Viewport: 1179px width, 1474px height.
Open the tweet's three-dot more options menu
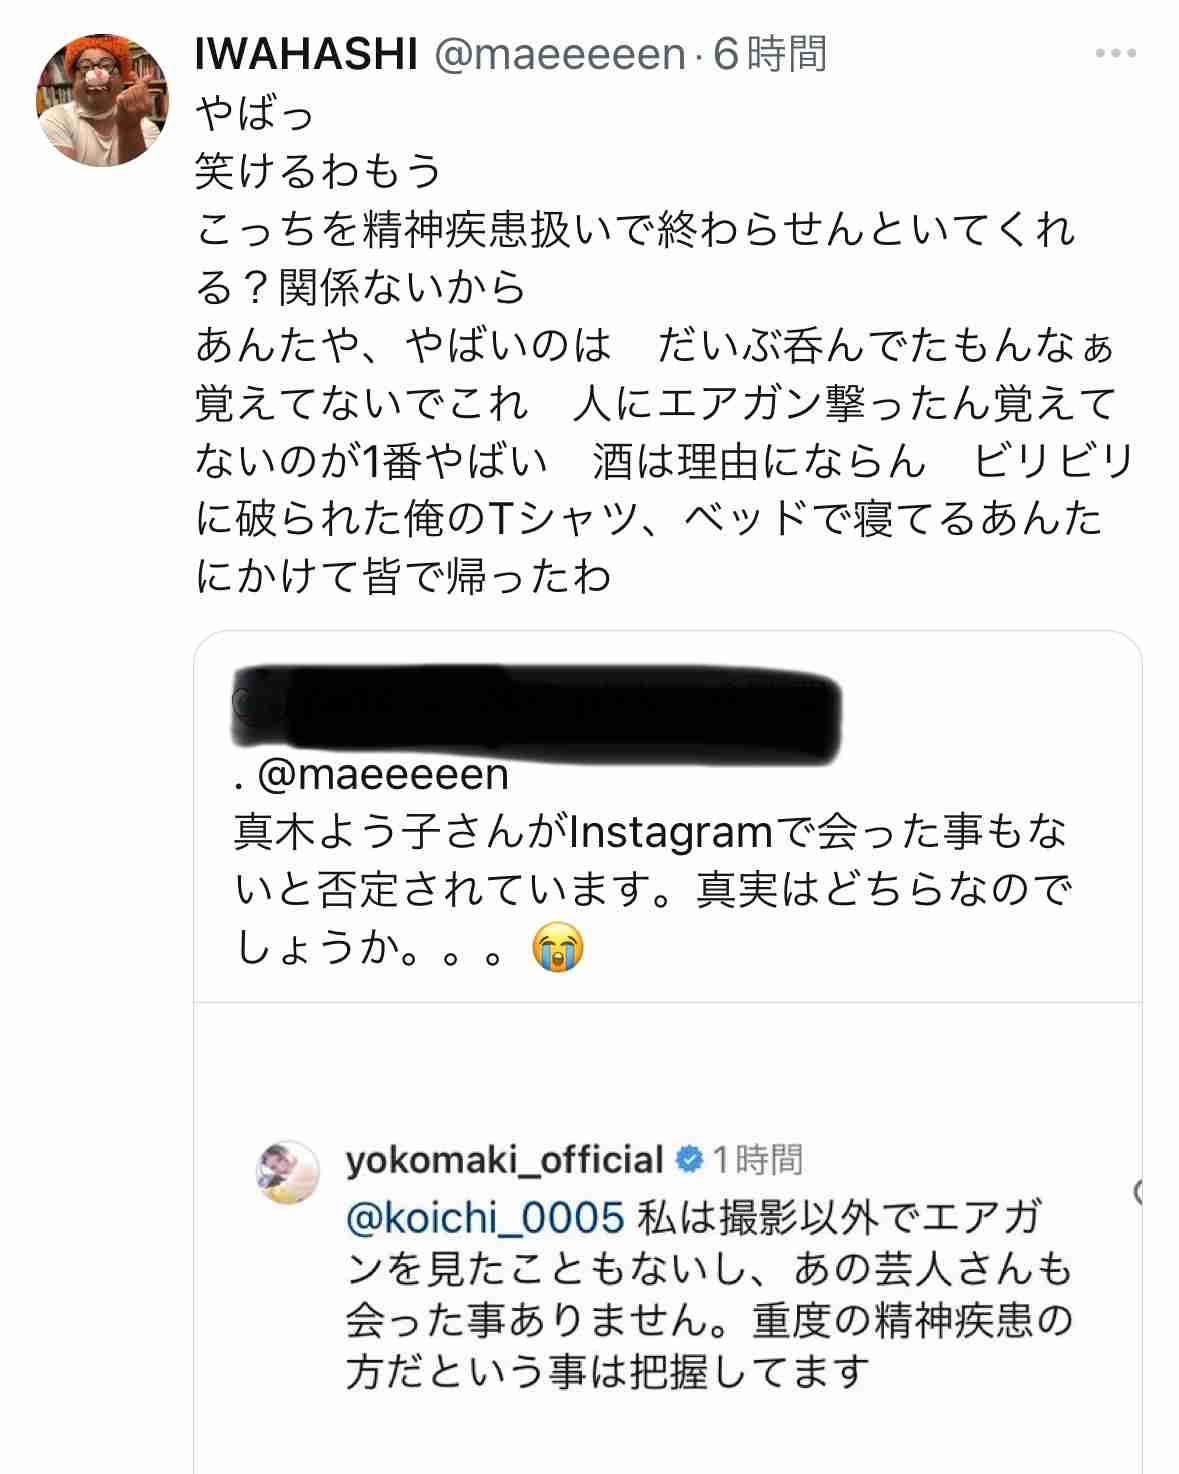1116,54
